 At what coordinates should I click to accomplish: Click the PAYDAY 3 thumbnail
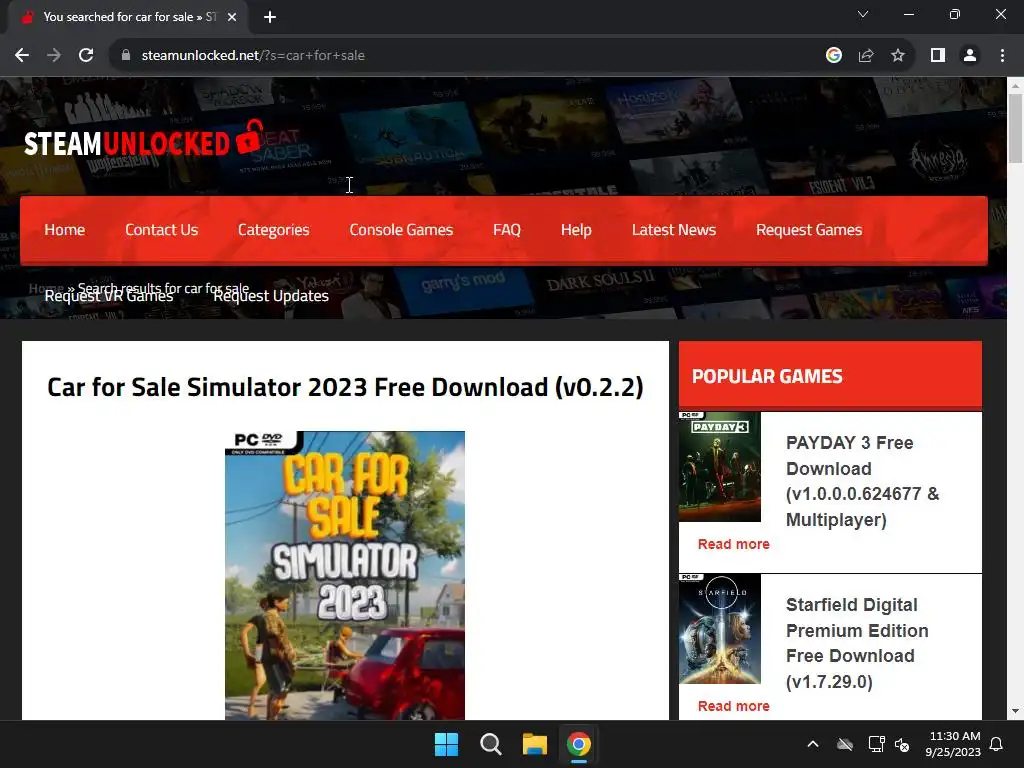[720, 466]
